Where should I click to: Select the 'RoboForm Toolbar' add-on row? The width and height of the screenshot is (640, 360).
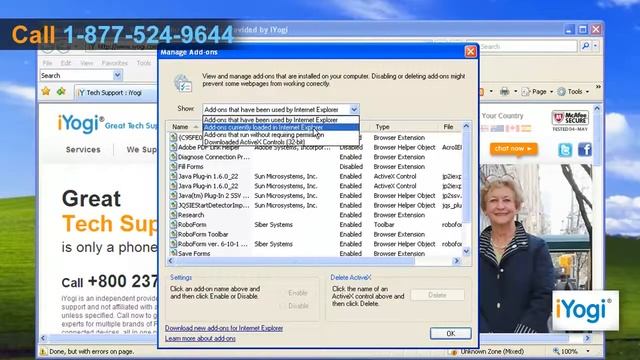click(x=315, y=234)
